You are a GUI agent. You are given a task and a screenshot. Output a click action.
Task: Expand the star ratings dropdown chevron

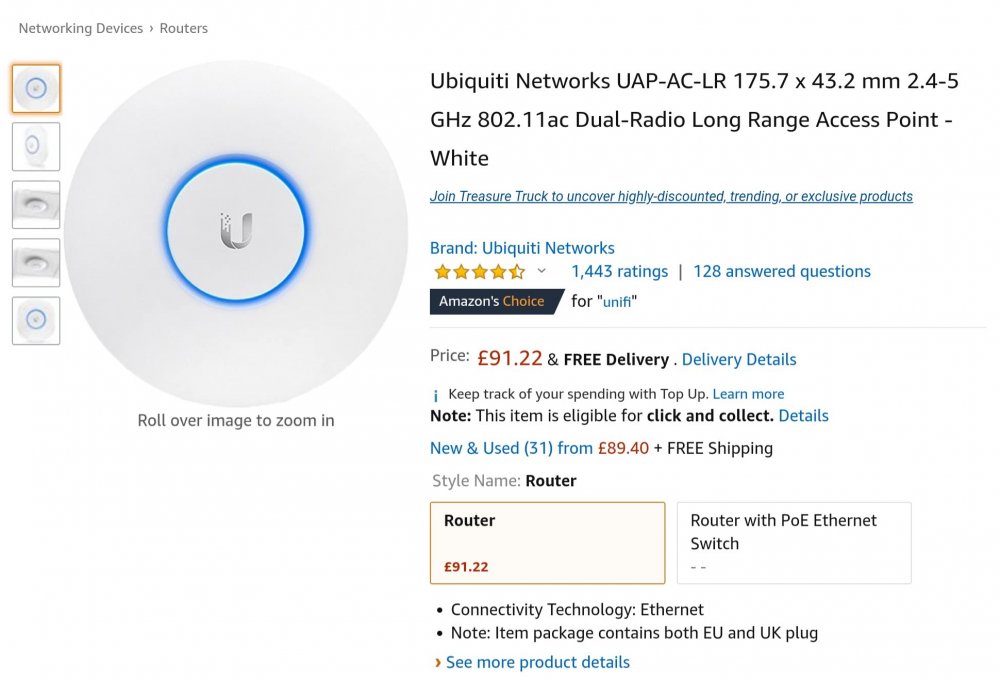click(541, 271)
